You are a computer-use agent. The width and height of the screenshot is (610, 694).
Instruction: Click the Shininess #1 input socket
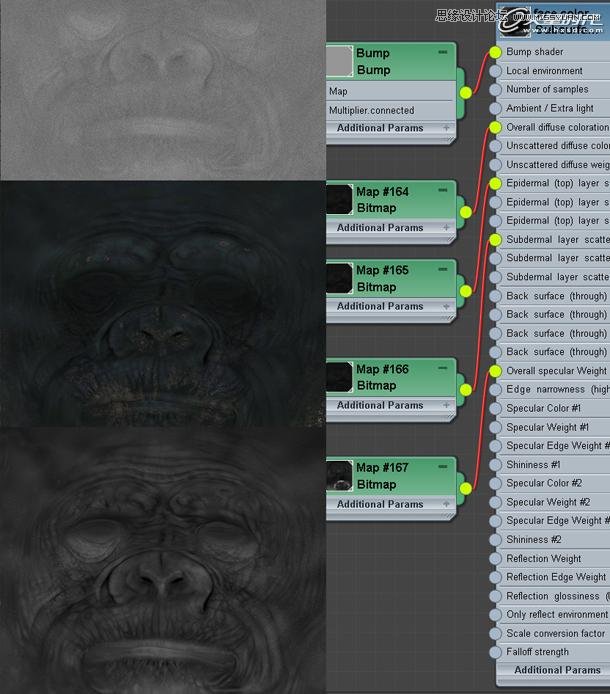495,465
